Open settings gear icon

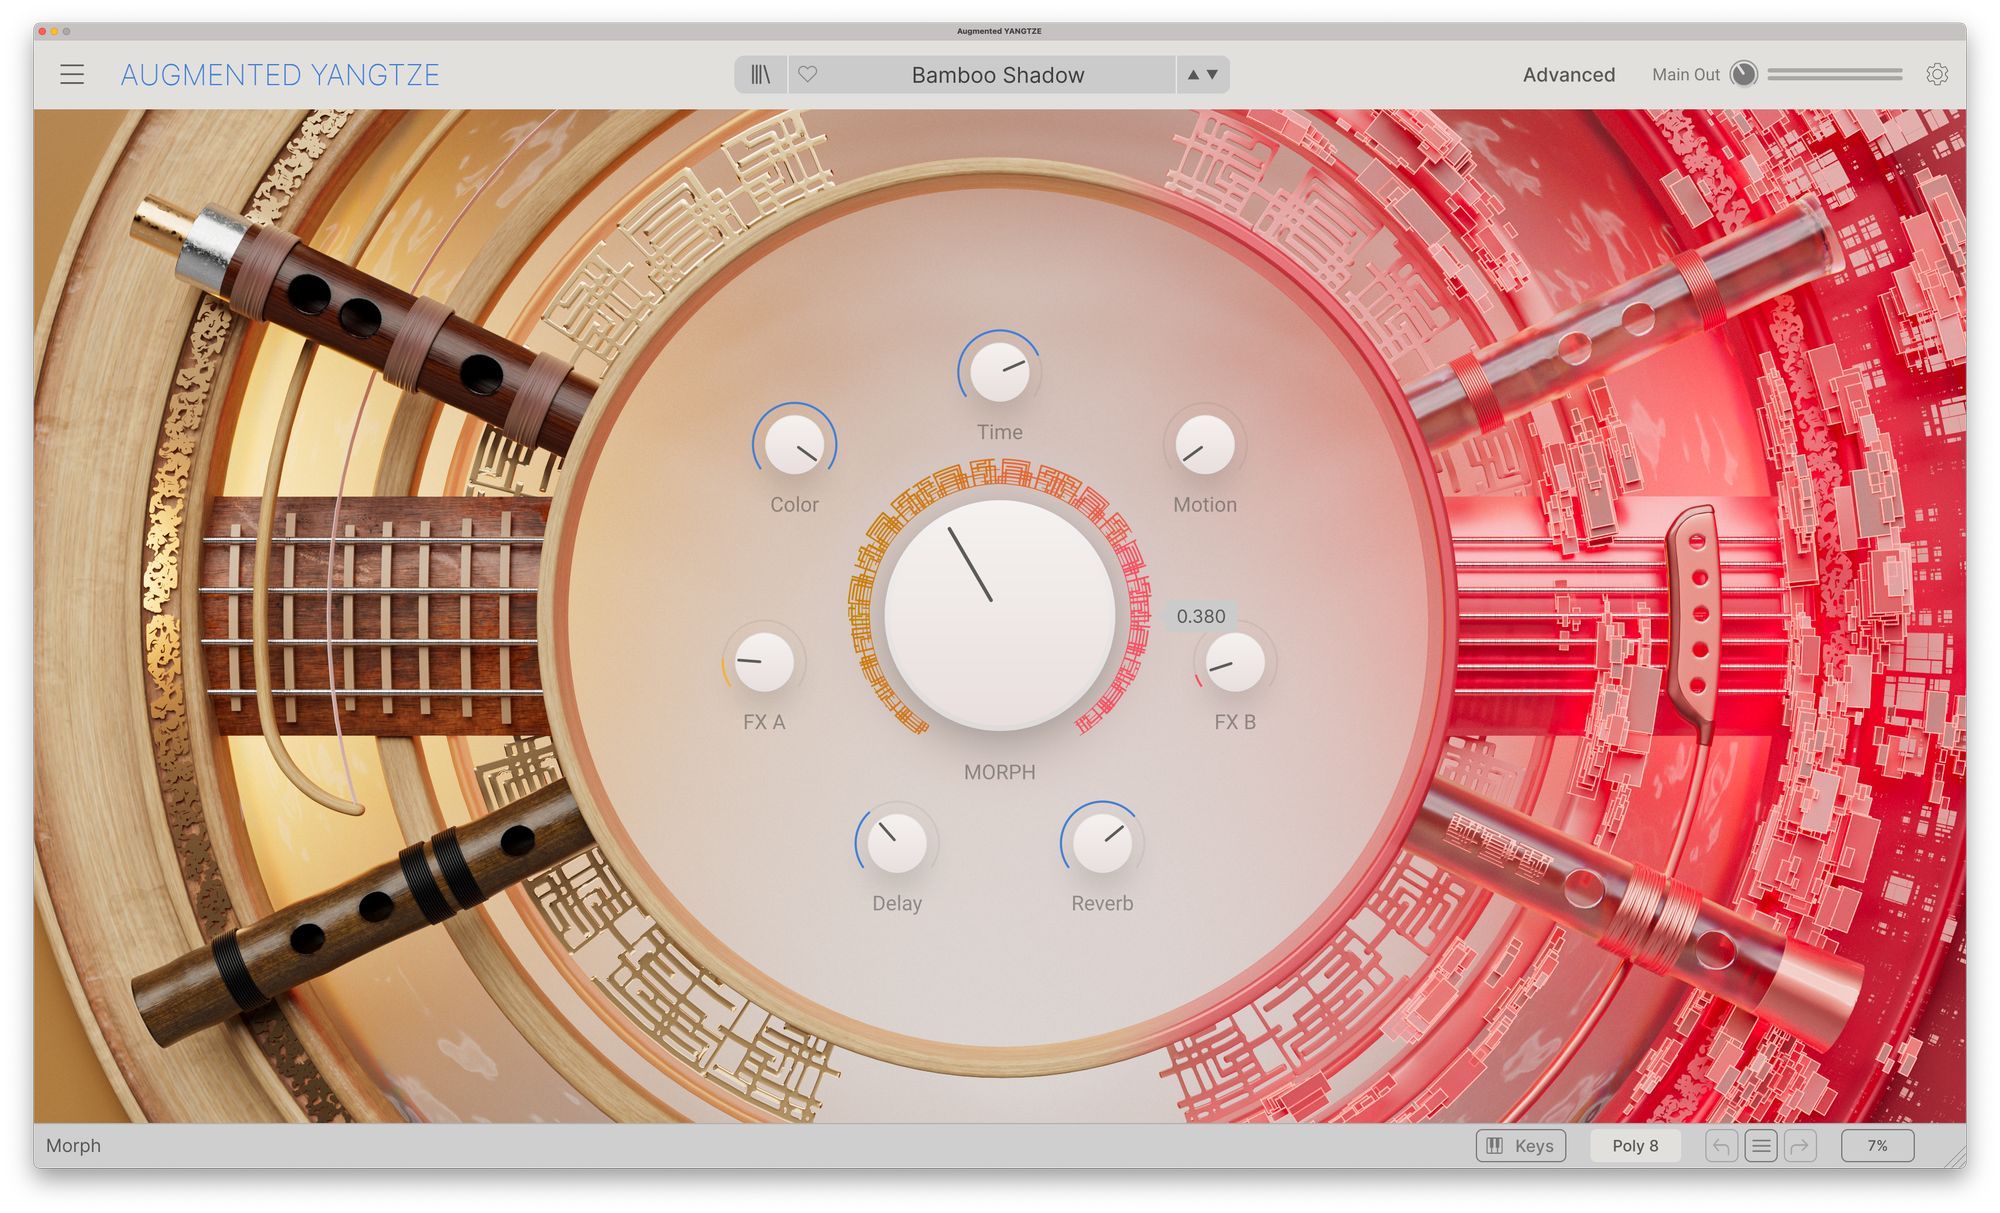[x=1937, y=75]
